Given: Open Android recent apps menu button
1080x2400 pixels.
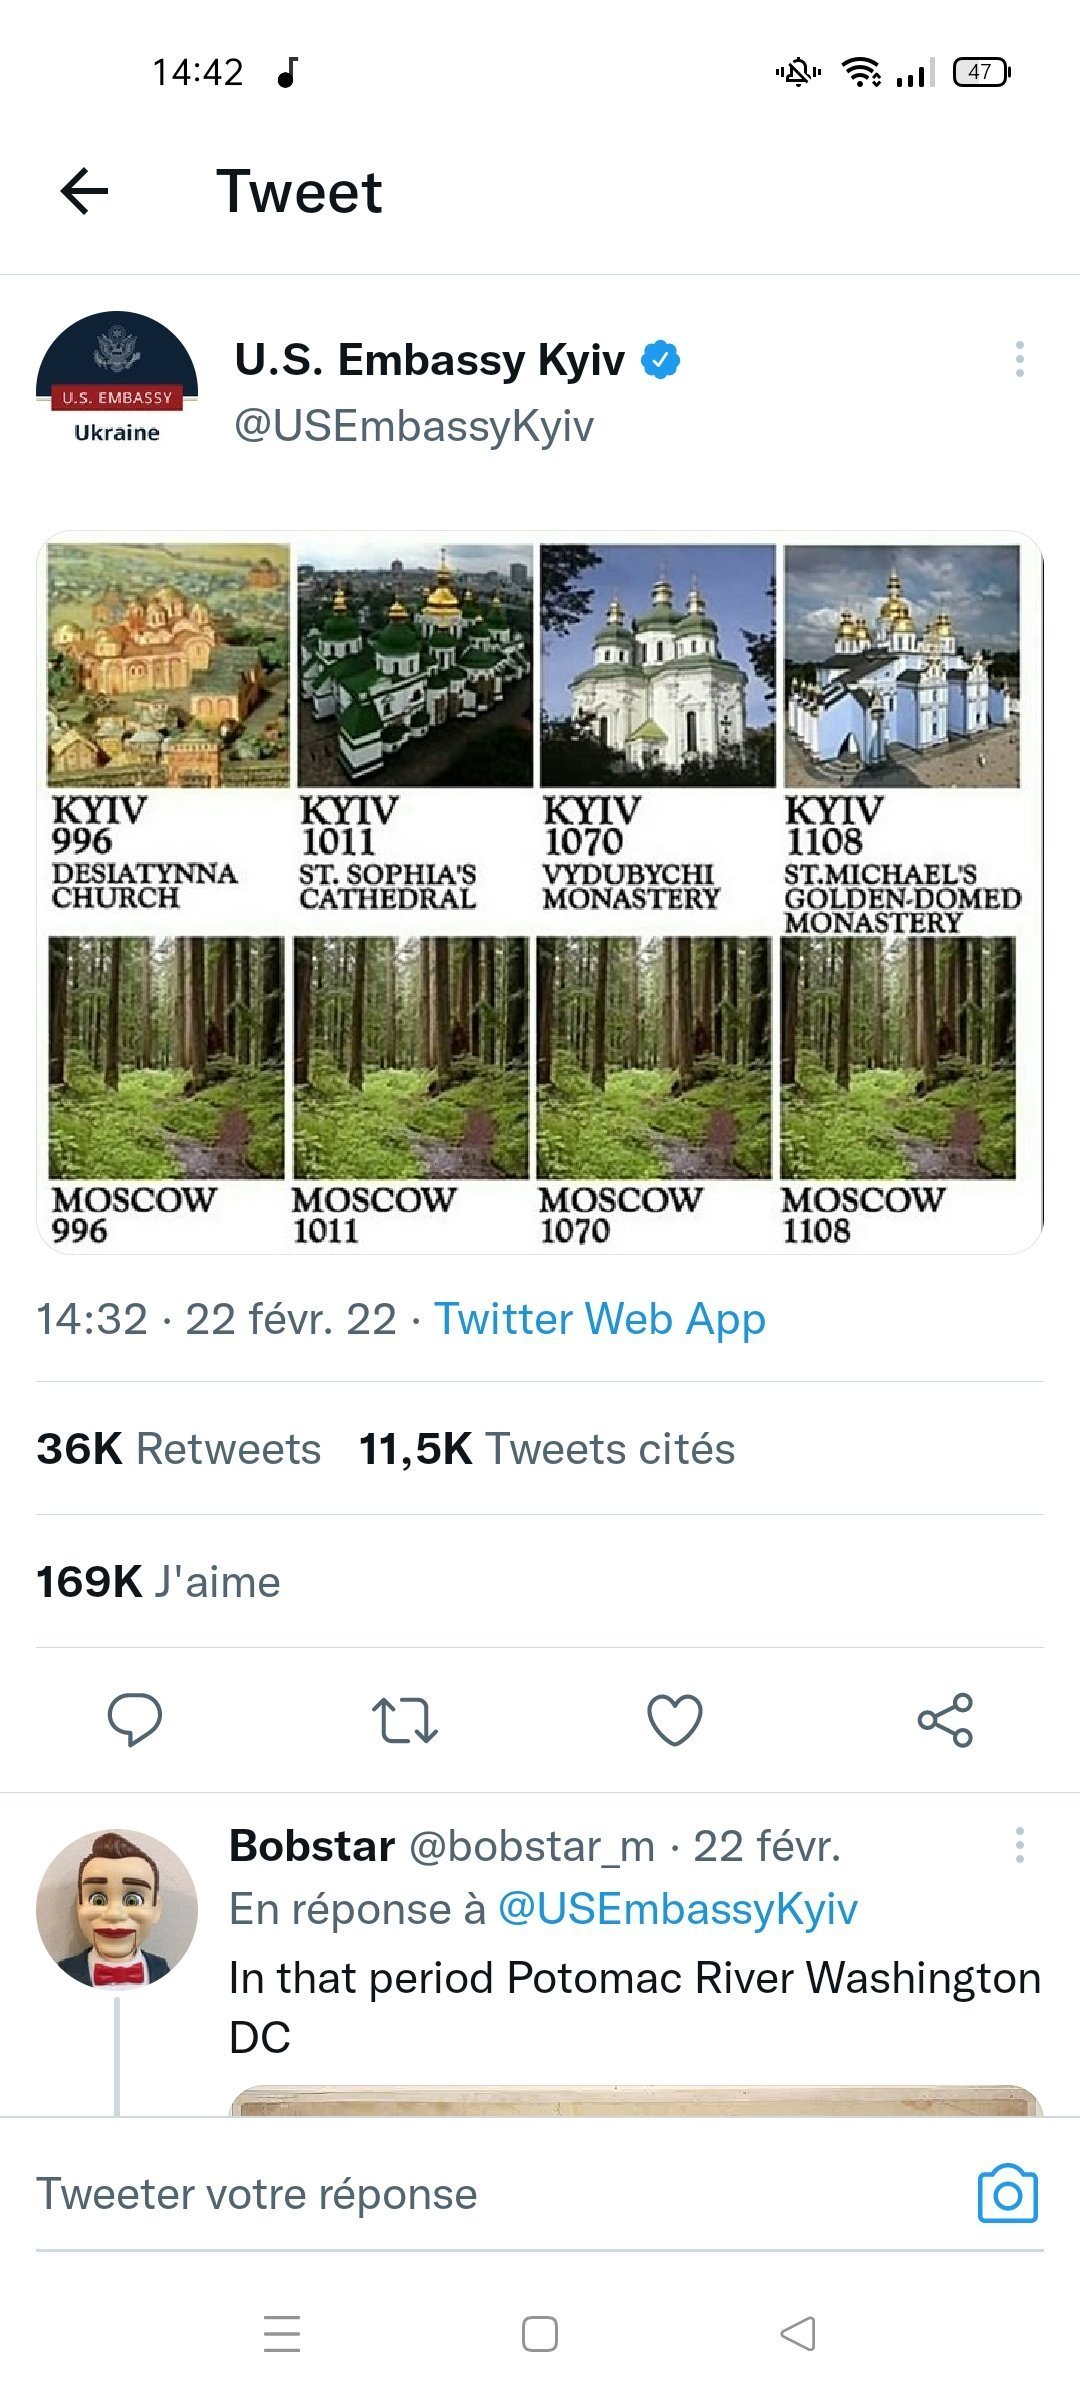Looking at the screenshot, I should tap(282, 2334).
